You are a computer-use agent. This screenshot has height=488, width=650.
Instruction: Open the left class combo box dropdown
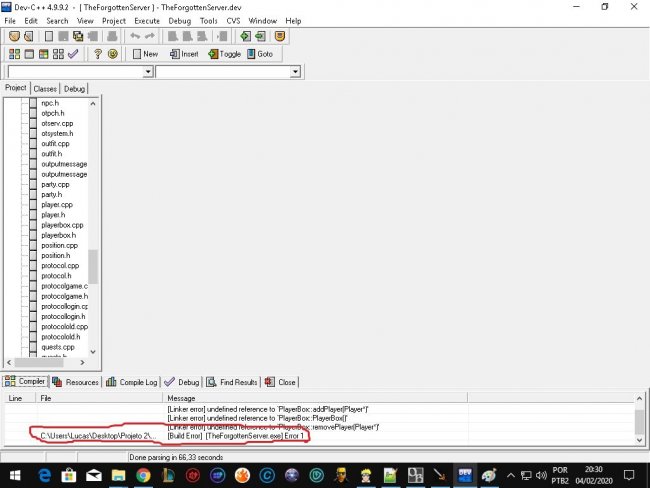click(148, 72)
